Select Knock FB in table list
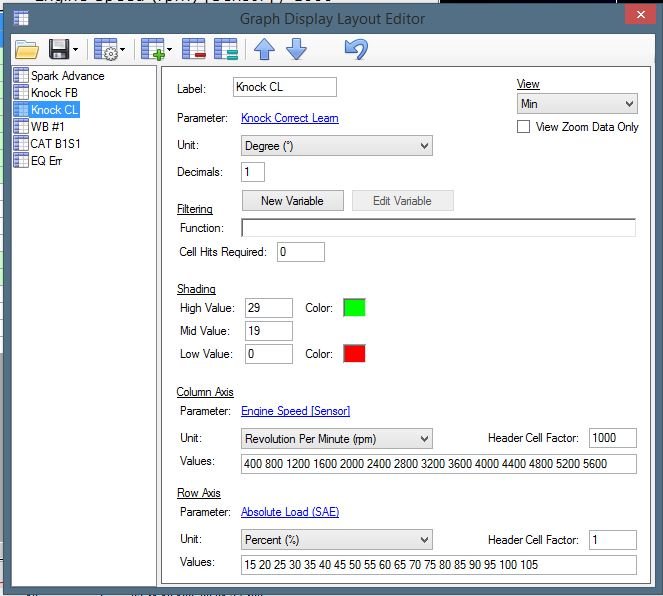The width and height of the screenshot is (663, 596). pos(54,93)
